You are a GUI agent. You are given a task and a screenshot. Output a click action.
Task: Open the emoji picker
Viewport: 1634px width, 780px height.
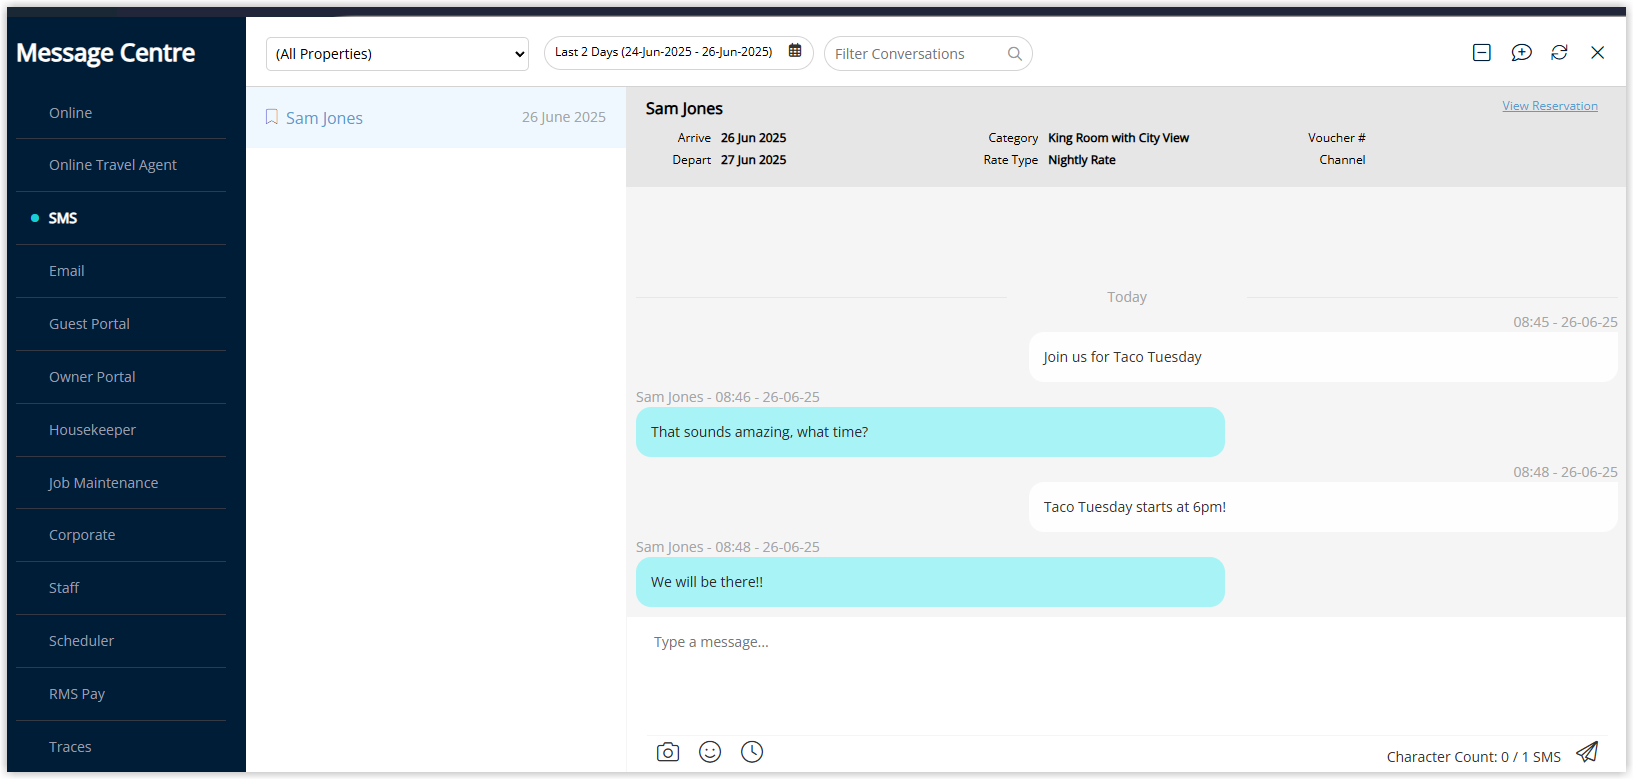[710, 752]
